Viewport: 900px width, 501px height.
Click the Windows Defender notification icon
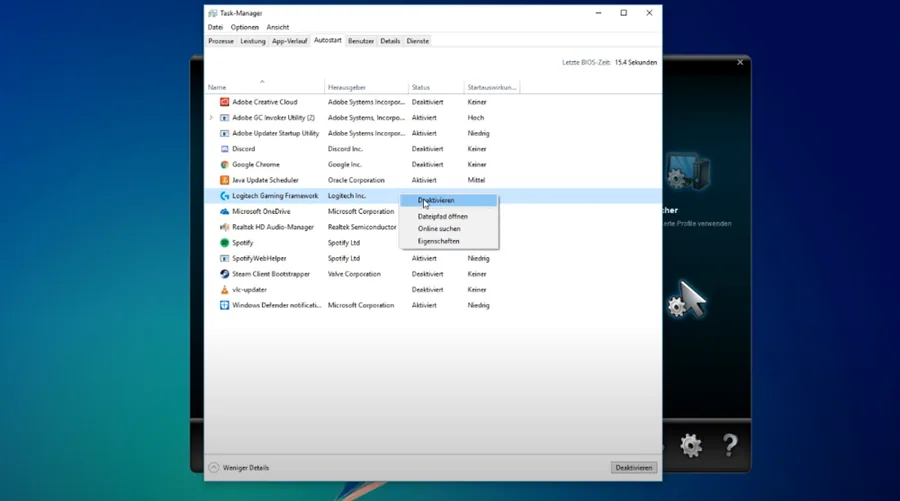[x=224, y=305]
